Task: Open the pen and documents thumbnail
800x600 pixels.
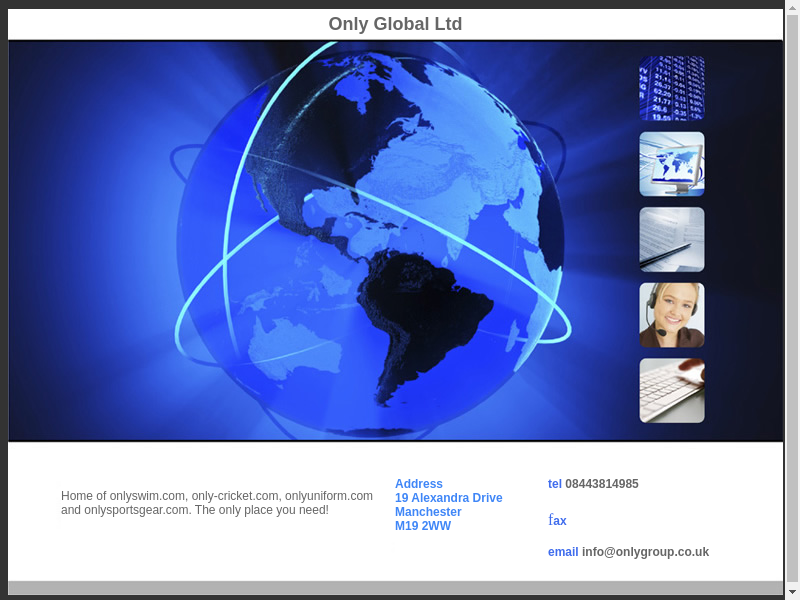Action: point(671,240)
